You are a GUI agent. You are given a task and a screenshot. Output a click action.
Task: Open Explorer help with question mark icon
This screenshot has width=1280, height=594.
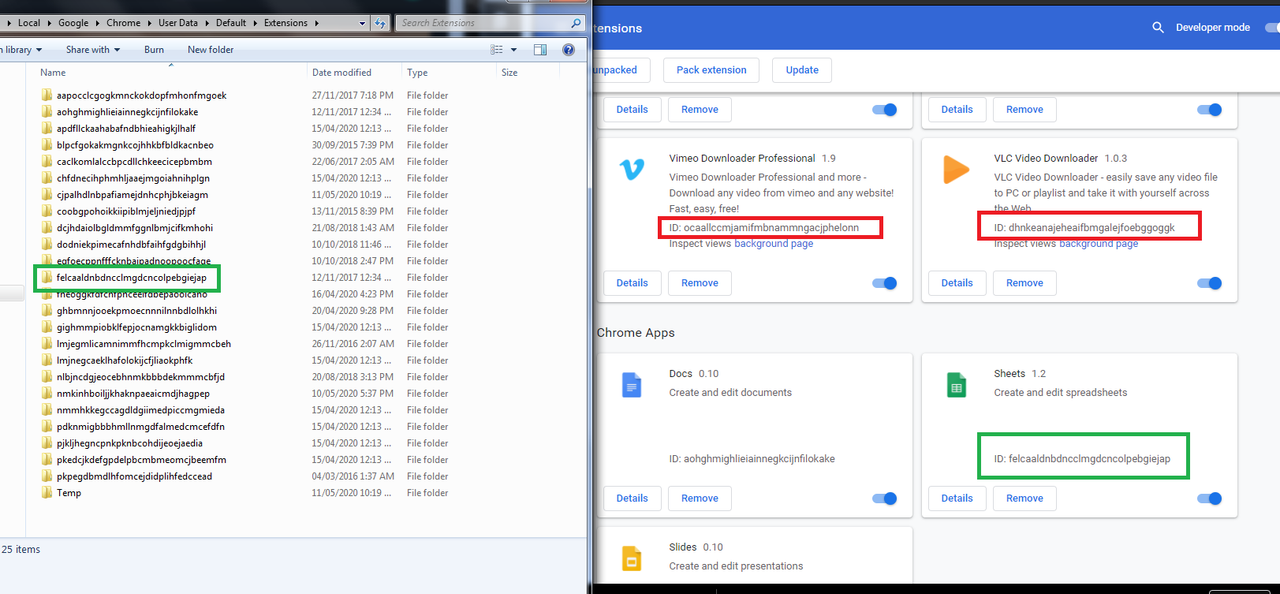point(569,49)
